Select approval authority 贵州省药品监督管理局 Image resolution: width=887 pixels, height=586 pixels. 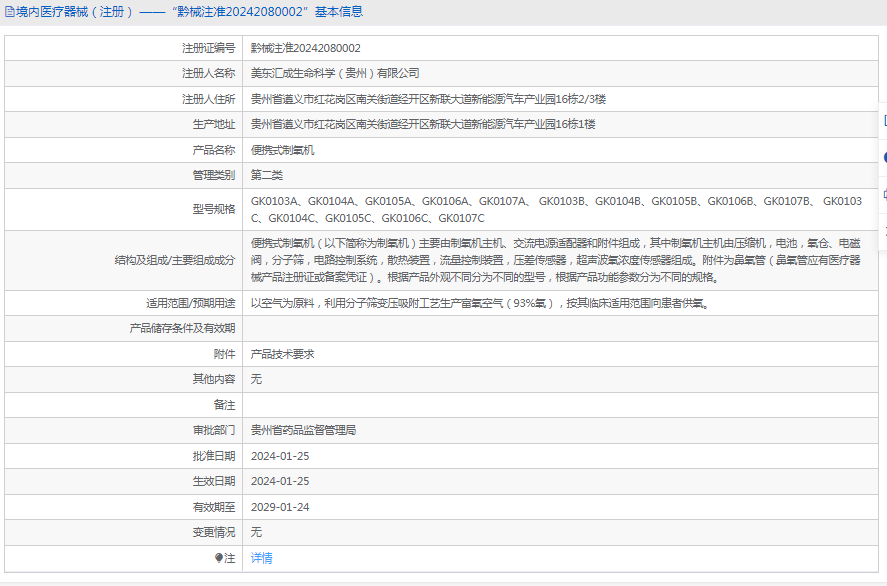(x=303, y=430)
